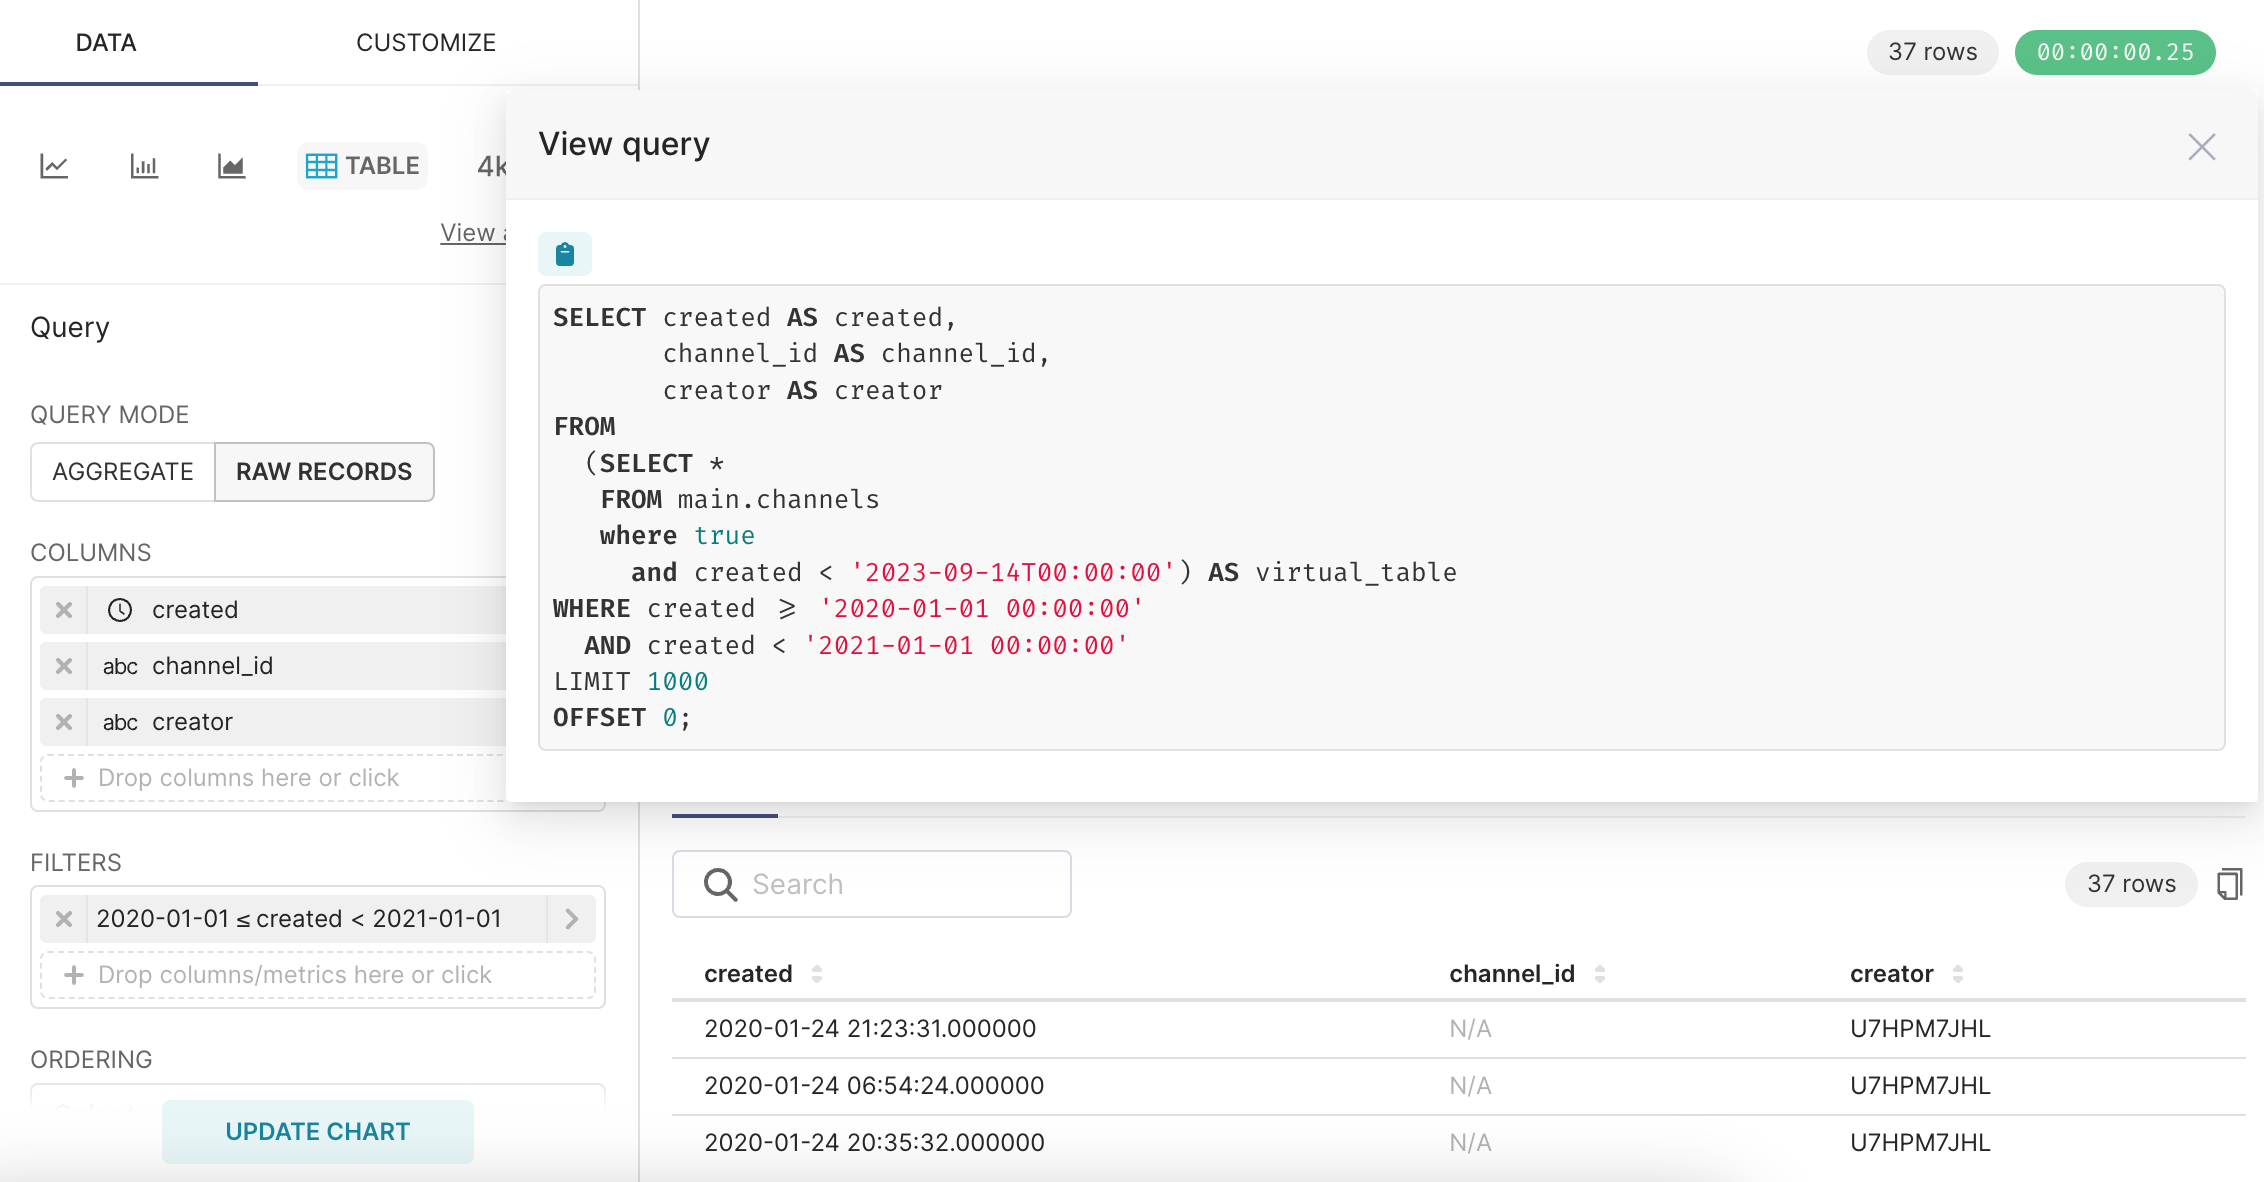Remove the creator column with its x icon

click(63, 721)
